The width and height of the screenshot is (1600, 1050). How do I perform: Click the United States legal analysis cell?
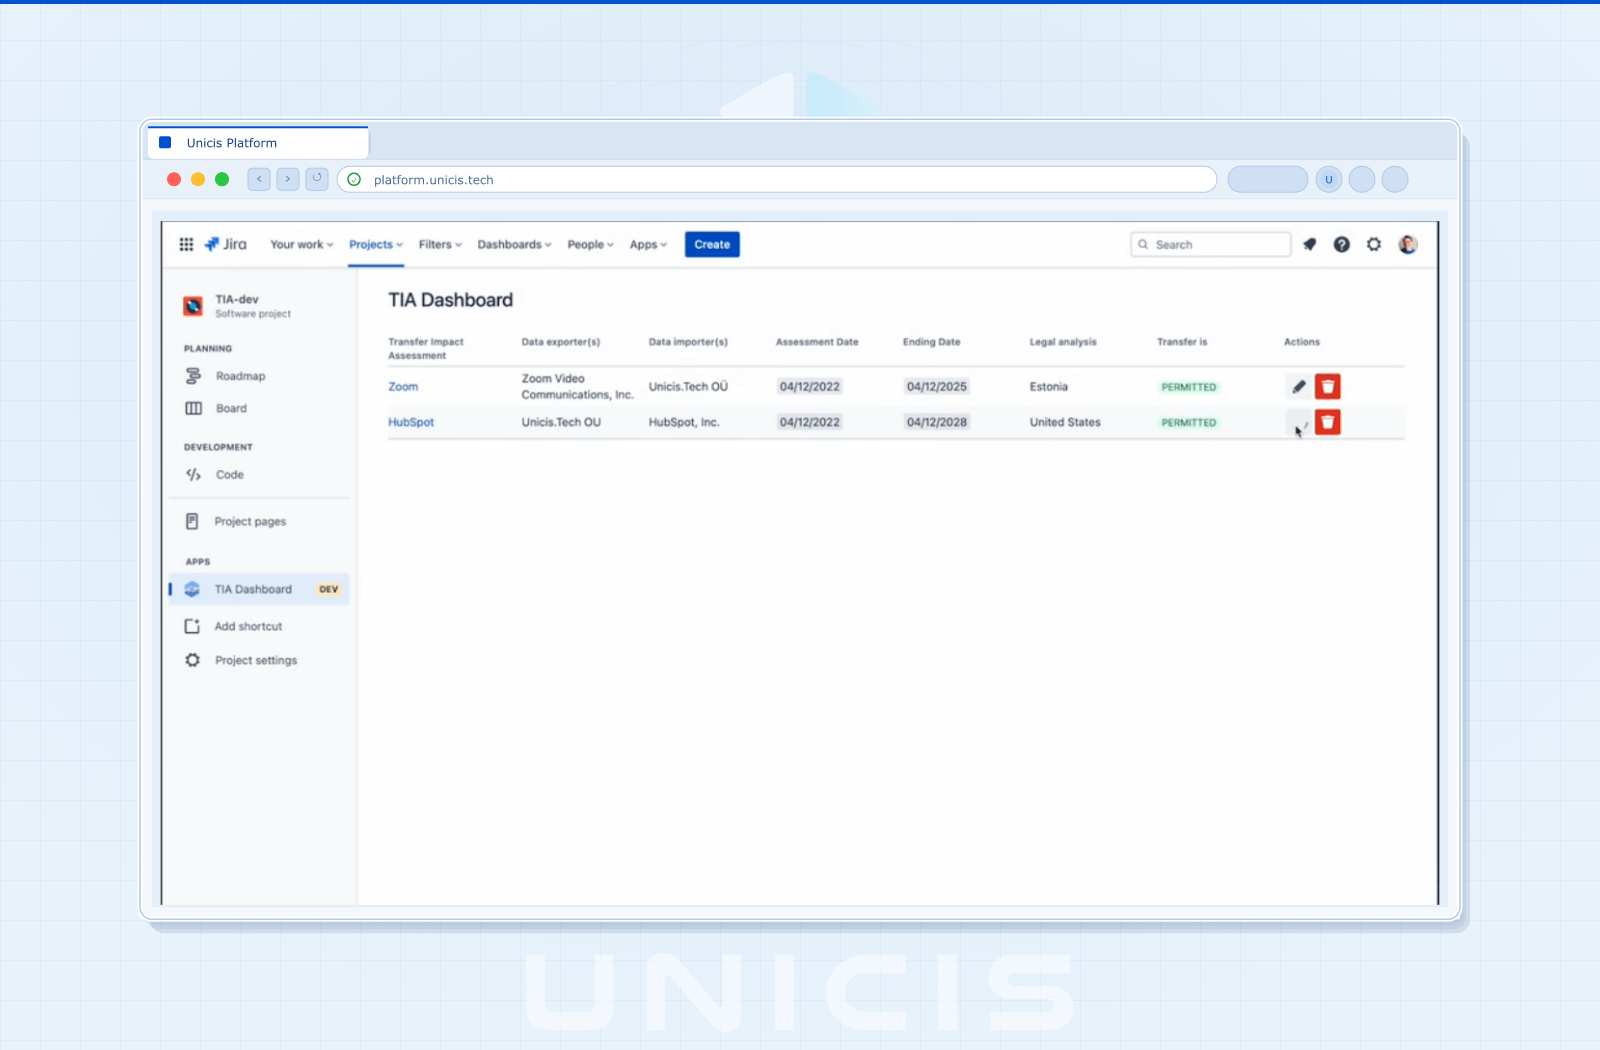(1065, 422)
